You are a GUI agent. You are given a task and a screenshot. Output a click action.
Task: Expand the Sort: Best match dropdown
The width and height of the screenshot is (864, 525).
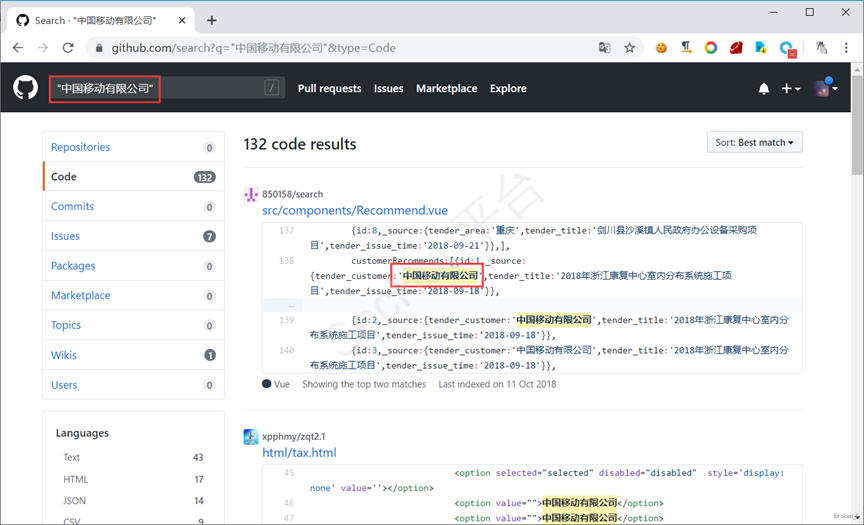754,143
